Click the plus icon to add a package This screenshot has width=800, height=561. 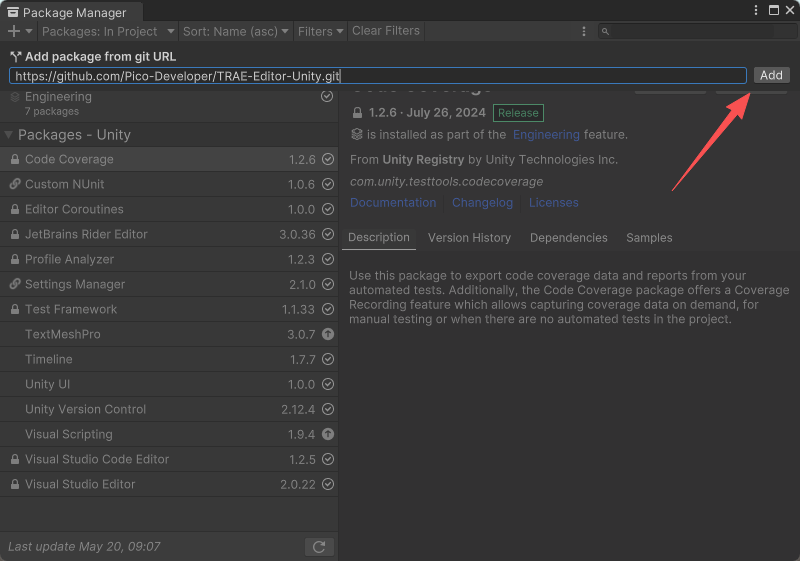[x=14, y=32]
